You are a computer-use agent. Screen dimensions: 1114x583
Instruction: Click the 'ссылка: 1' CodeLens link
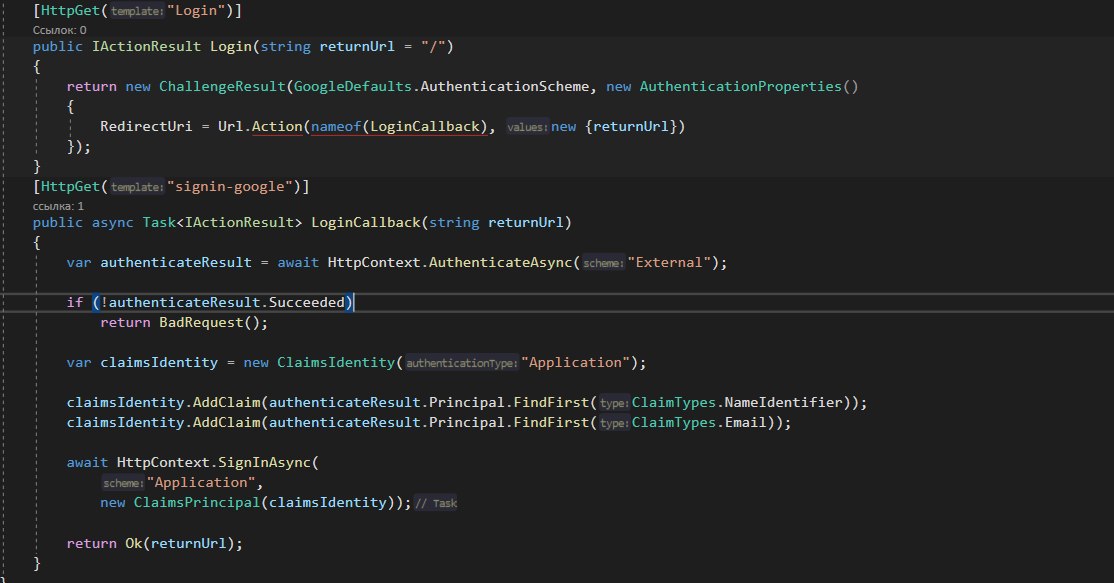[x=58, y=206]
